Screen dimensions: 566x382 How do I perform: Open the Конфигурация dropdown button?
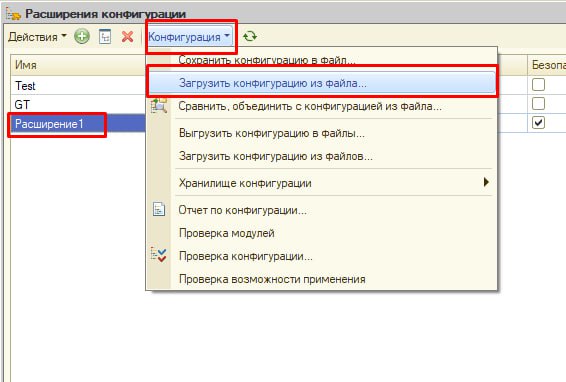coord(189,36)
